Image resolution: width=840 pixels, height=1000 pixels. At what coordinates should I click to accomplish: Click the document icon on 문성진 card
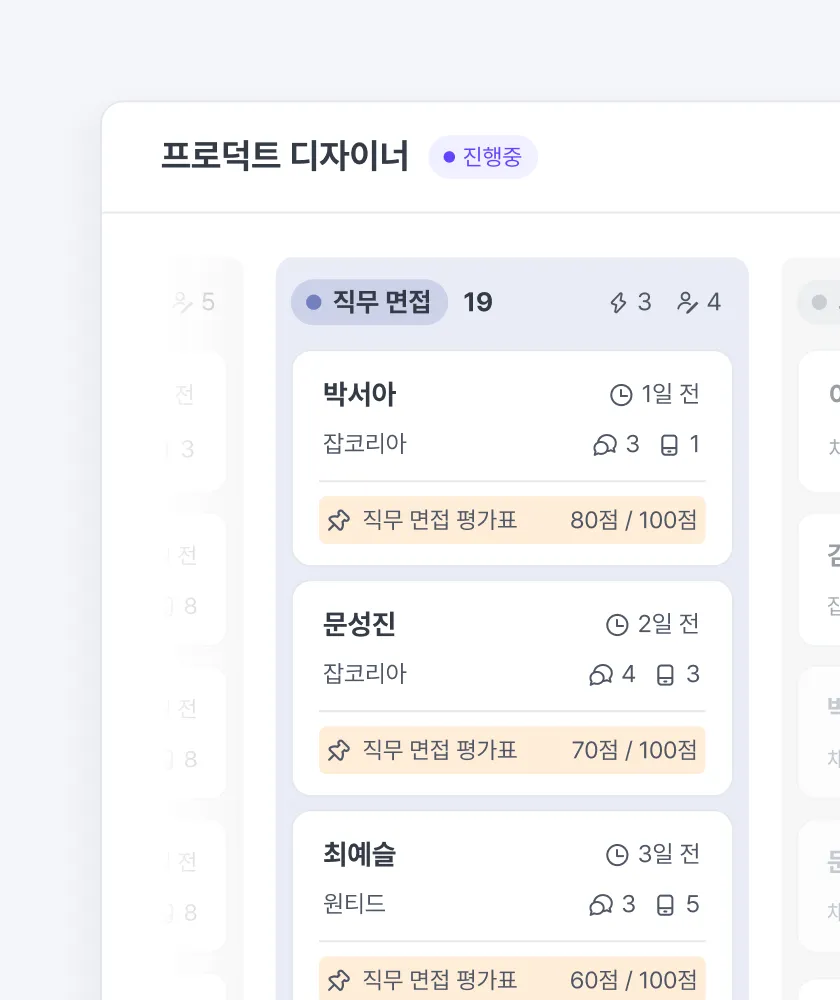pyautogui.click(x=665, y=674)
